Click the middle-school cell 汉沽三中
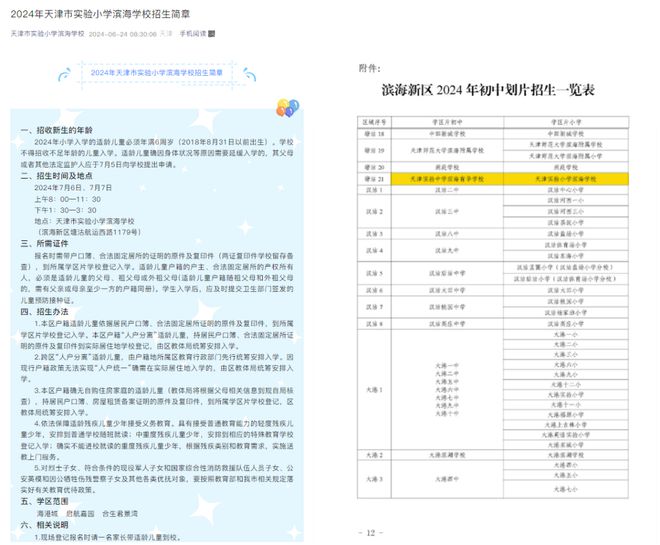The image size is (660, 545). tap(447, 211)
